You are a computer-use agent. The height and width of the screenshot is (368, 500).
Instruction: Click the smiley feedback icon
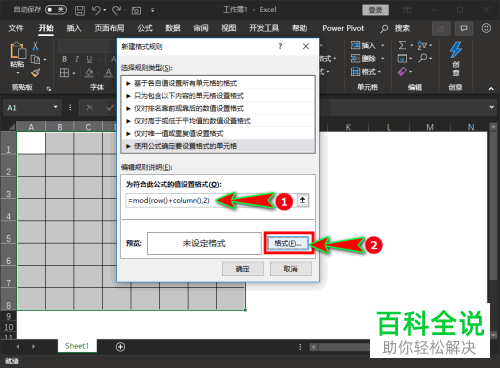pos(486,28)
